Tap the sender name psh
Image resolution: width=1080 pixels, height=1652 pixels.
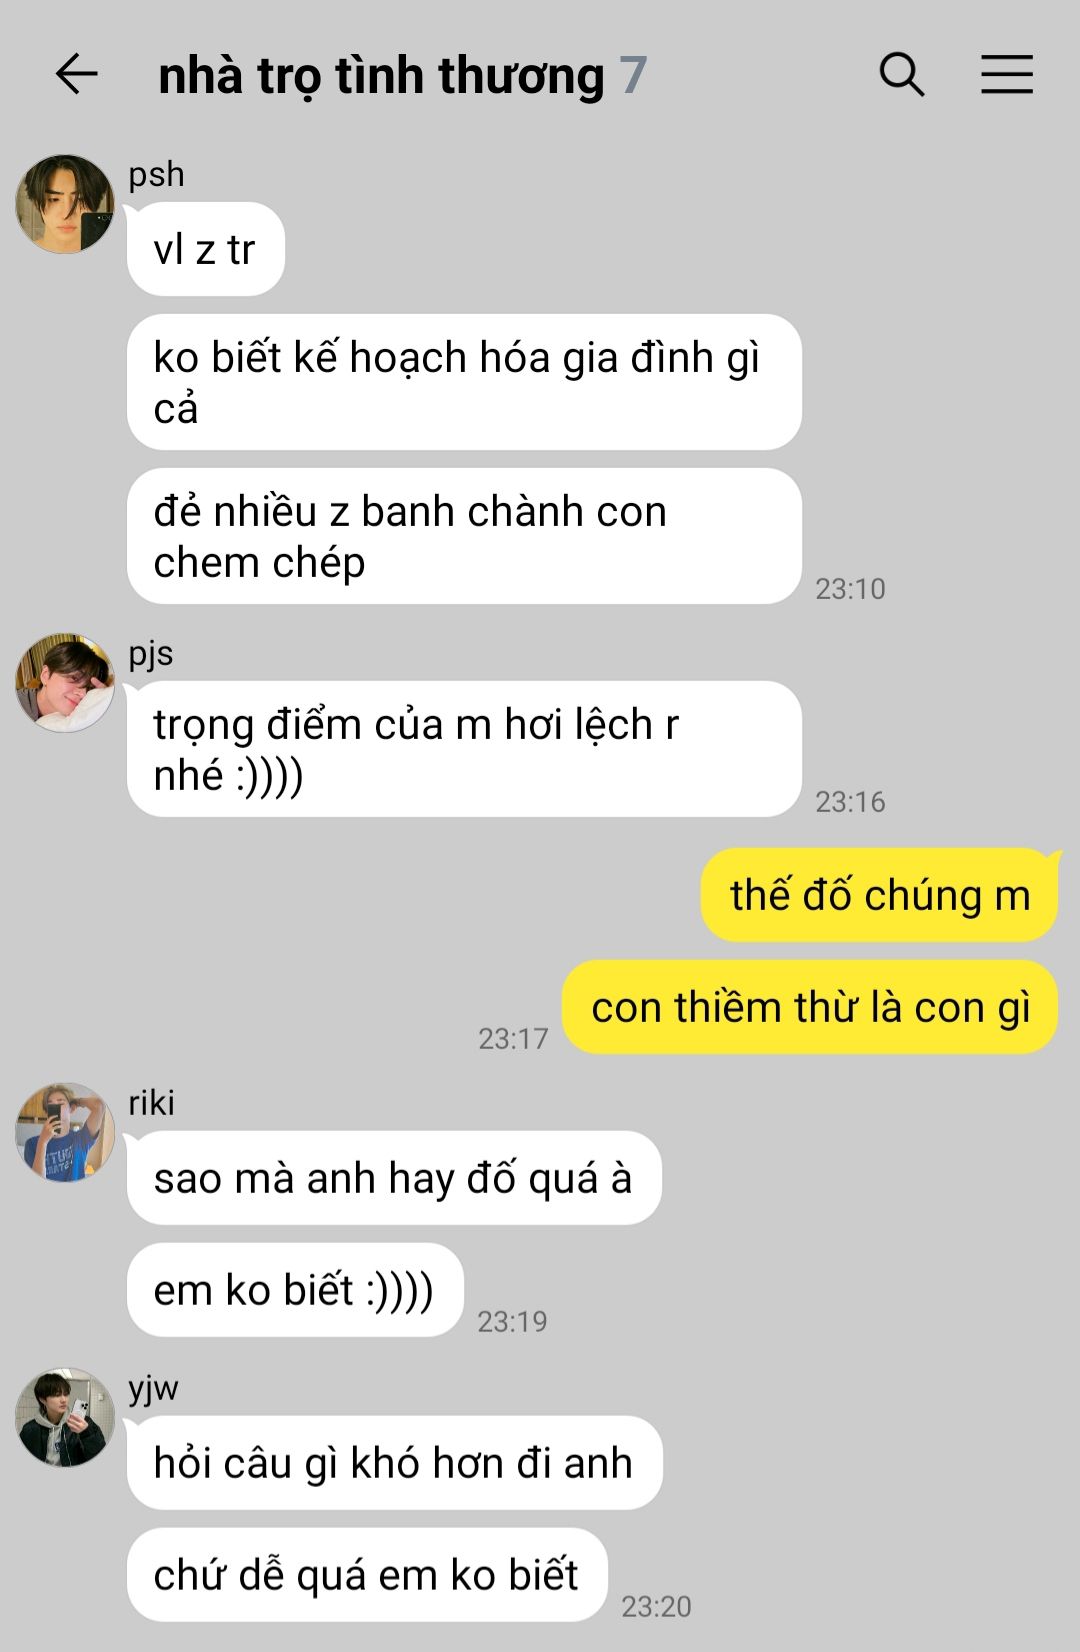(156, 175)
